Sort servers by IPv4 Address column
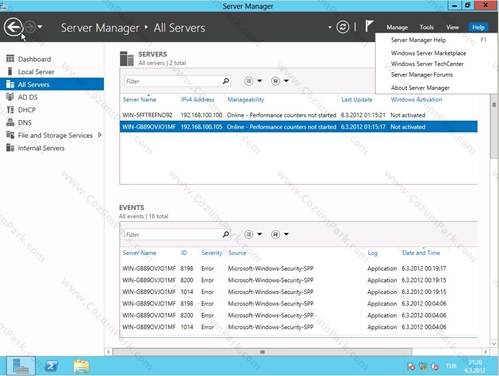This screenshot has width=499, height=376. click(x=197, y=99)
